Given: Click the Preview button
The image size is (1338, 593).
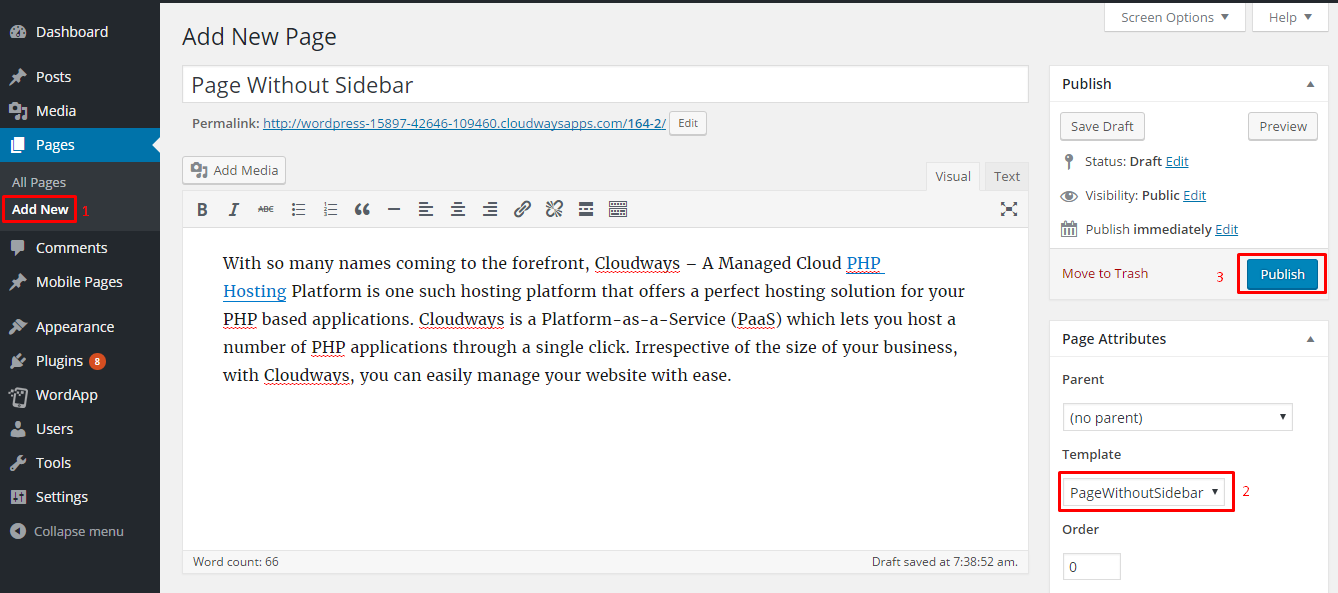Looking at the screenshot, I should click(x=1283, y=126).
